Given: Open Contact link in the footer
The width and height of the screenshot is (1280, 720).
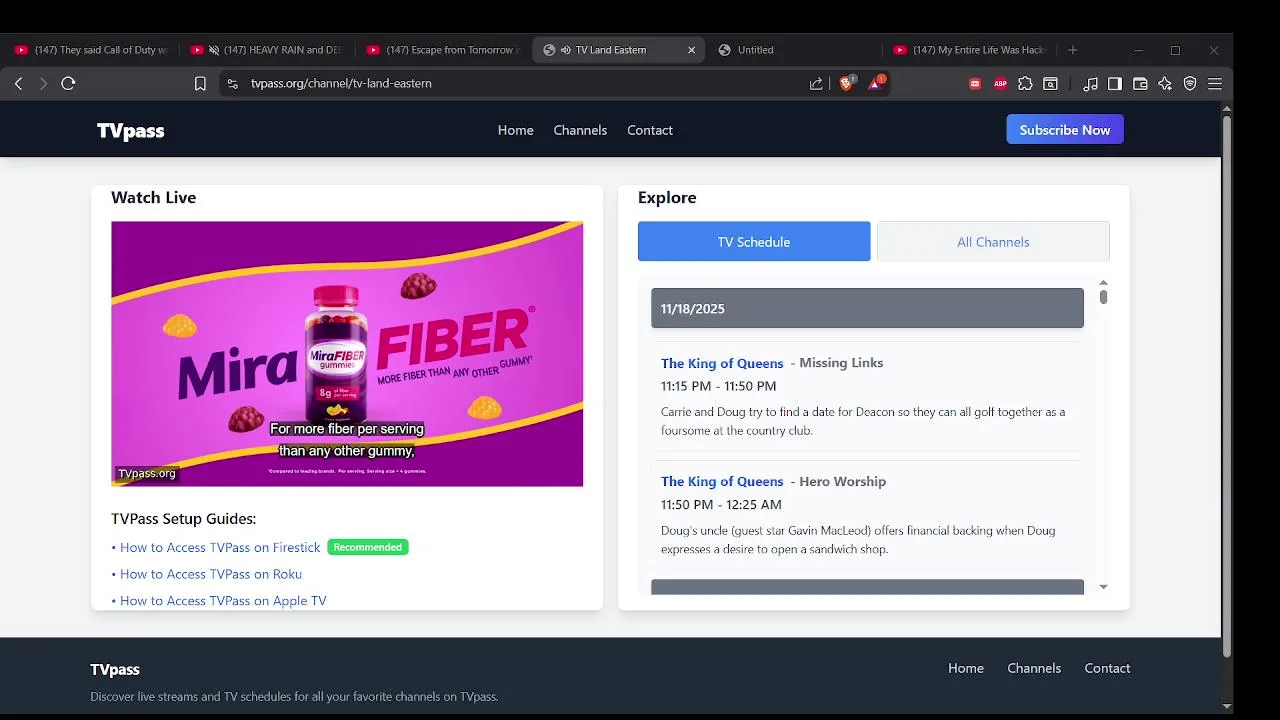Looking at the screenshot, I should tap(1107, 669).
